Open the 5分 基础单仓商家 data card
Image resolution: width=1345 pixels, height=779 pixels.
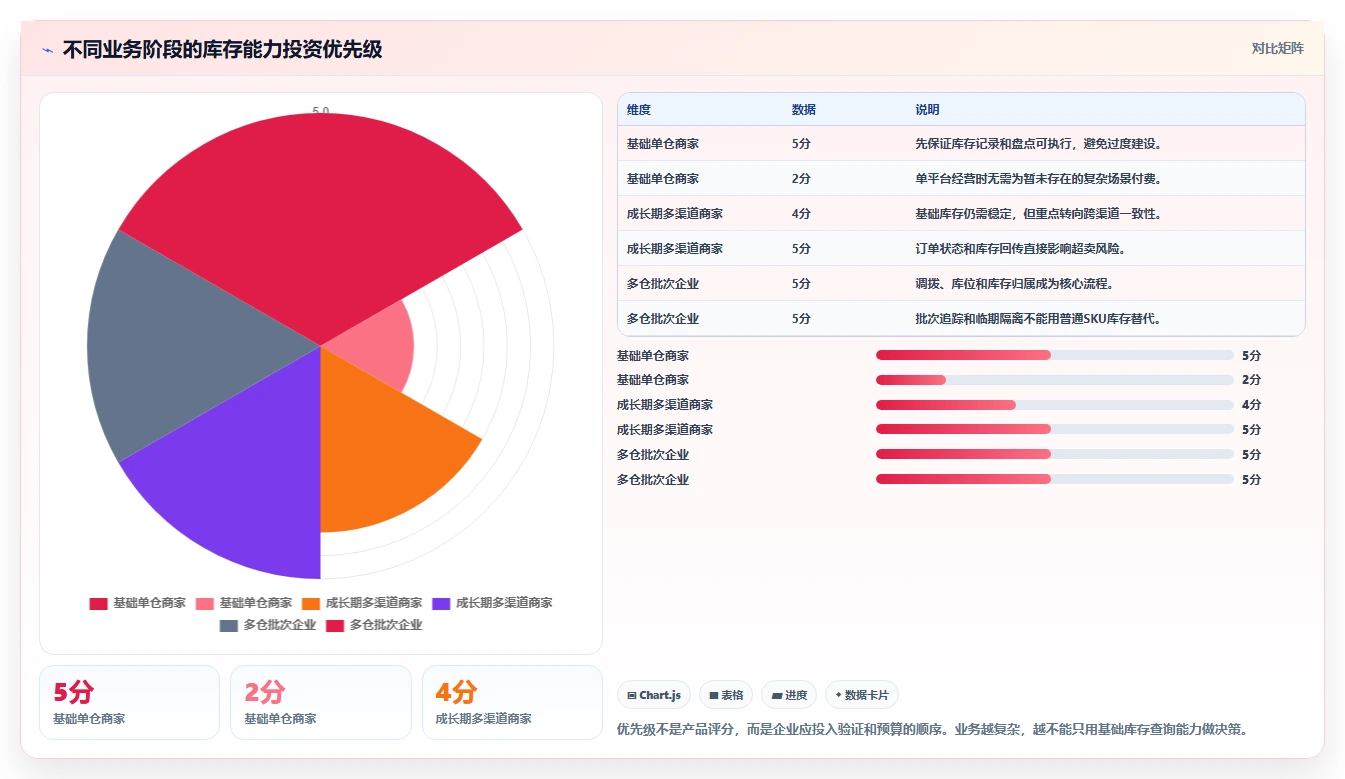(x=129, y=702)
